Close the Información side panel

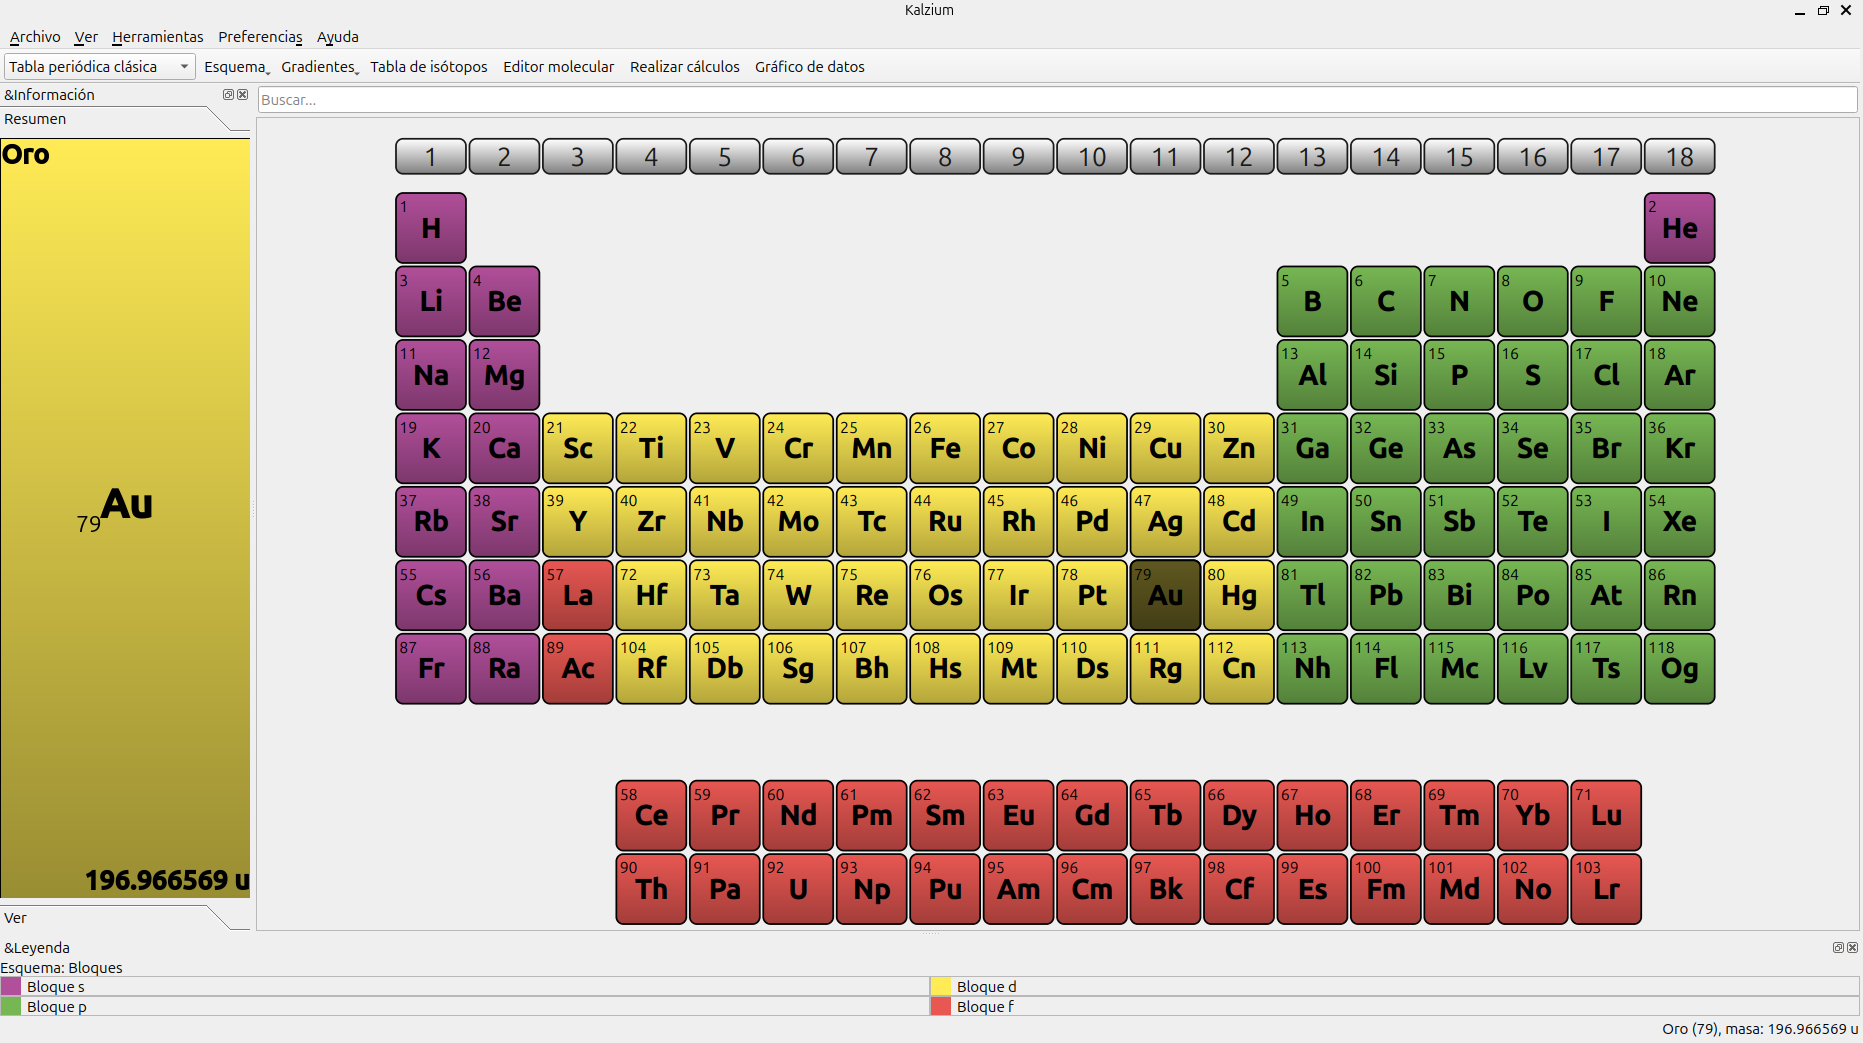coord(242,95)
